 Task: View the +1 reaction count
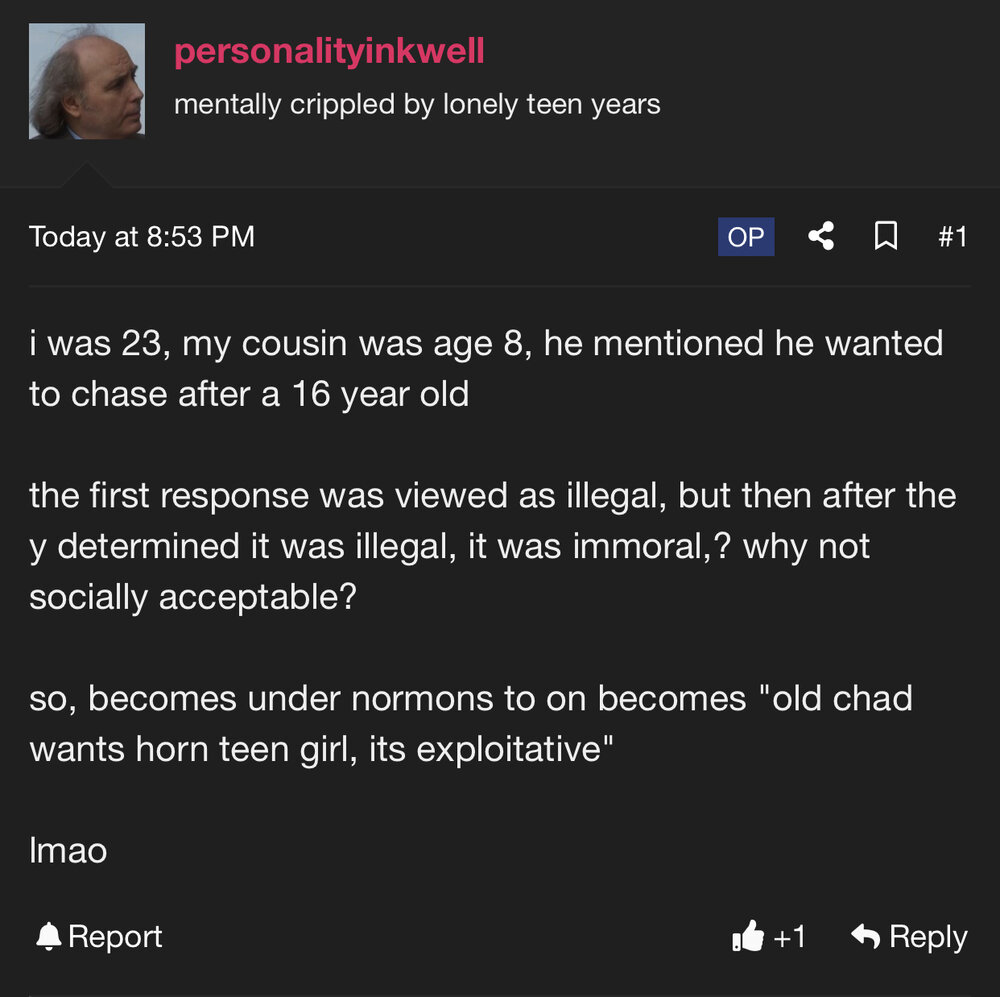[789, 937]
